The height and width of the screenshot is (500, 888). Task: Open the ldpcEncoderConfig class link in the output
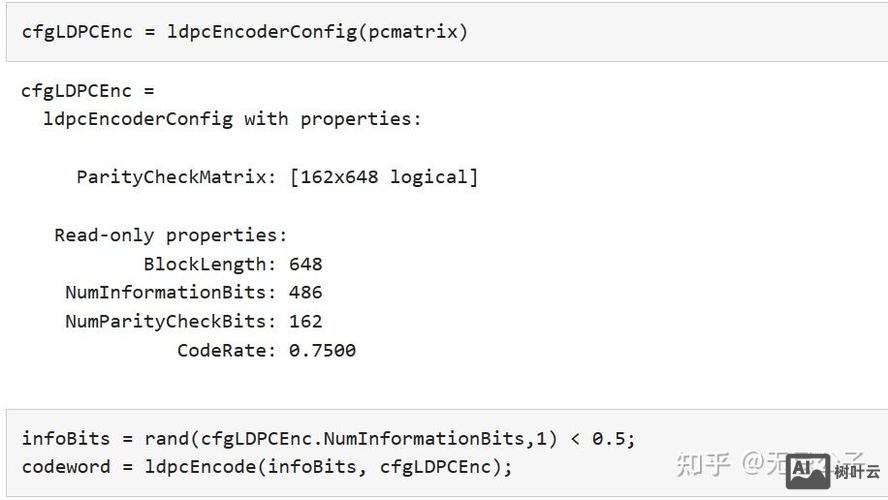138,119
